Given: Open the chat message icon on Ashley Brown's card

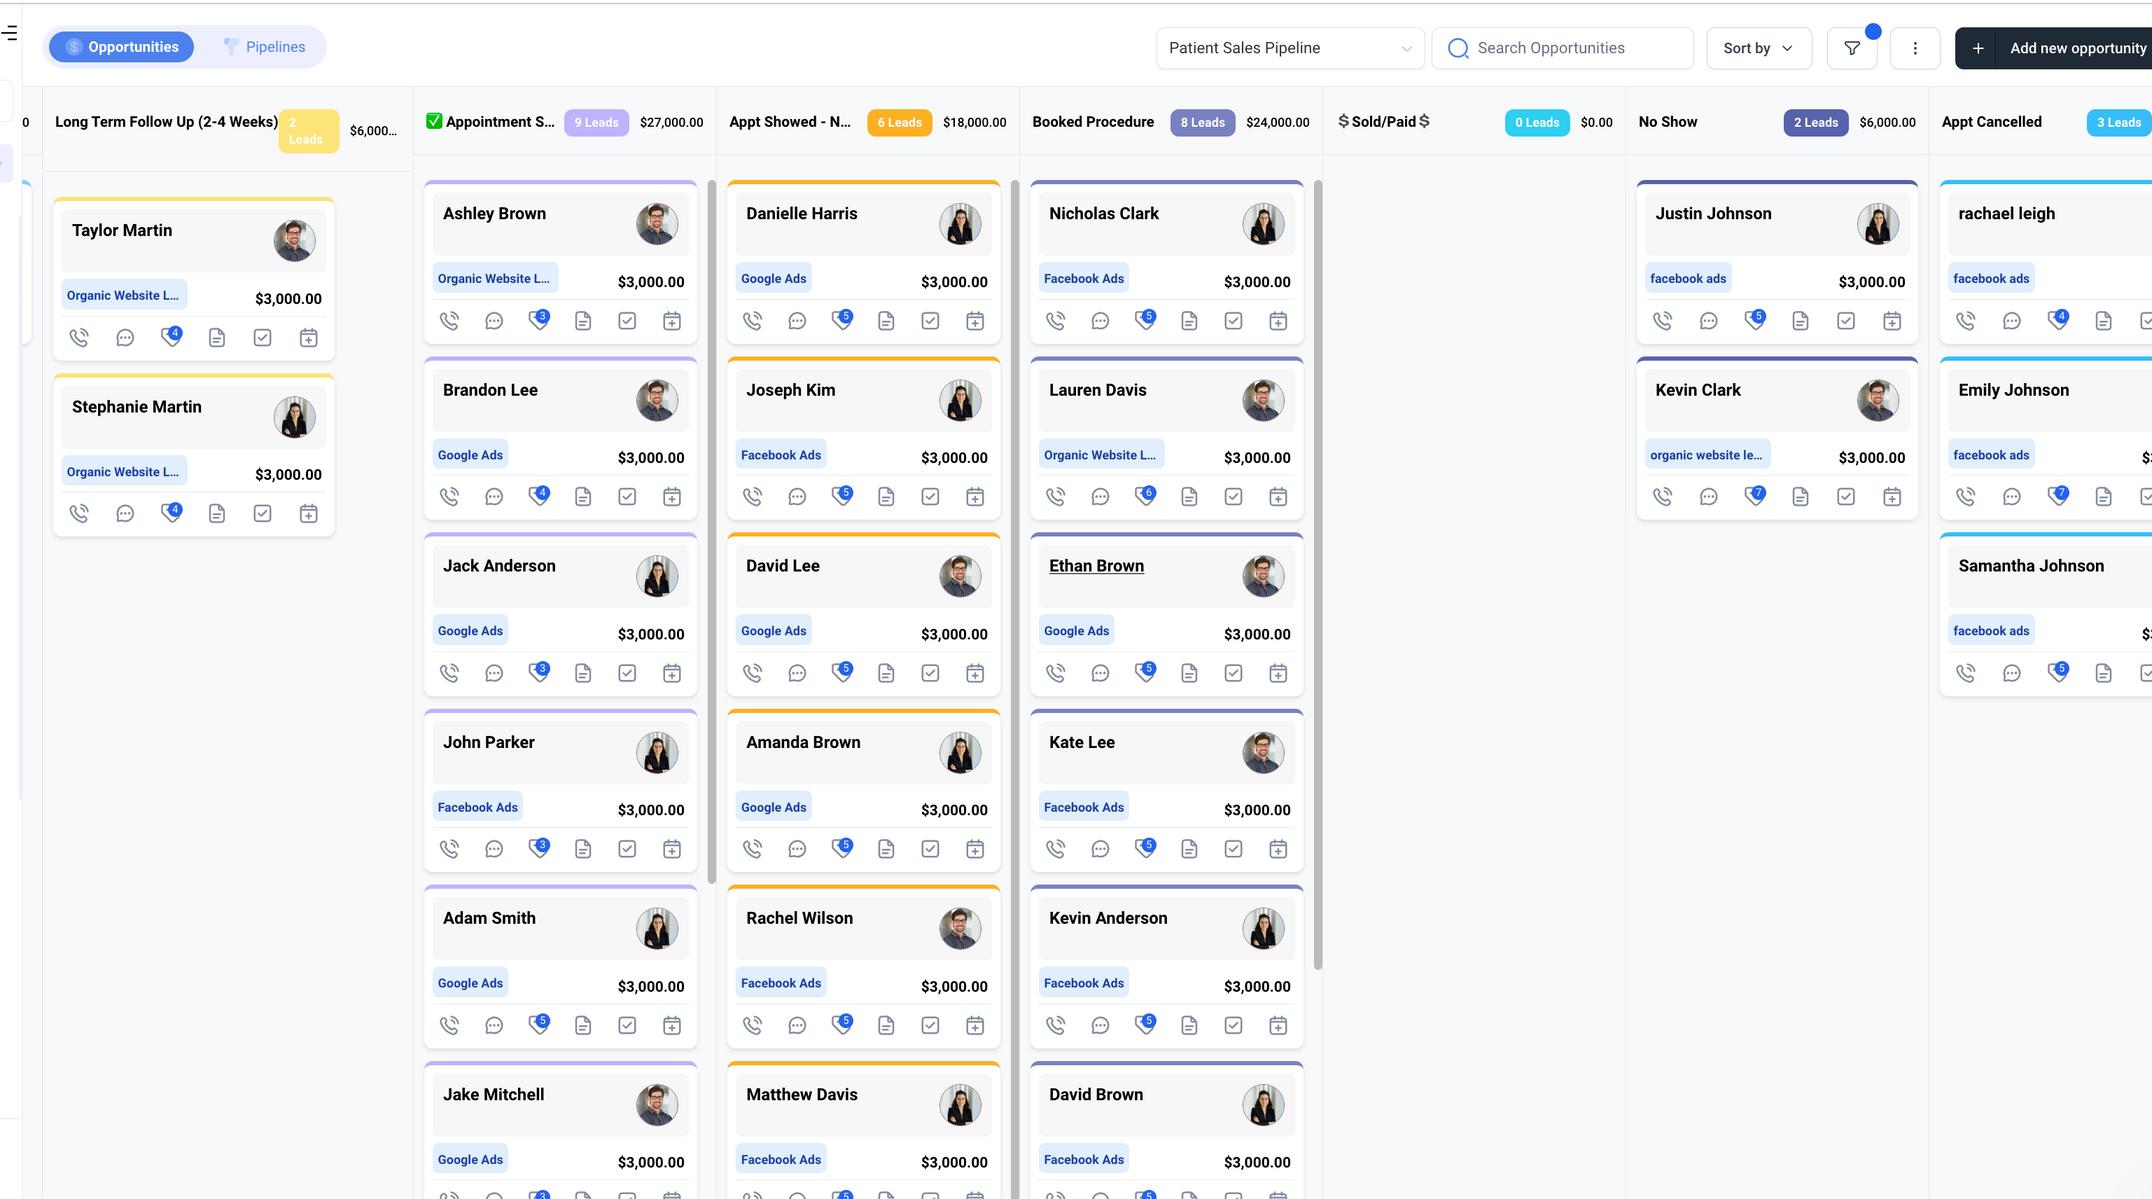Looking at the screenshot, I should [x=494, y=320].
